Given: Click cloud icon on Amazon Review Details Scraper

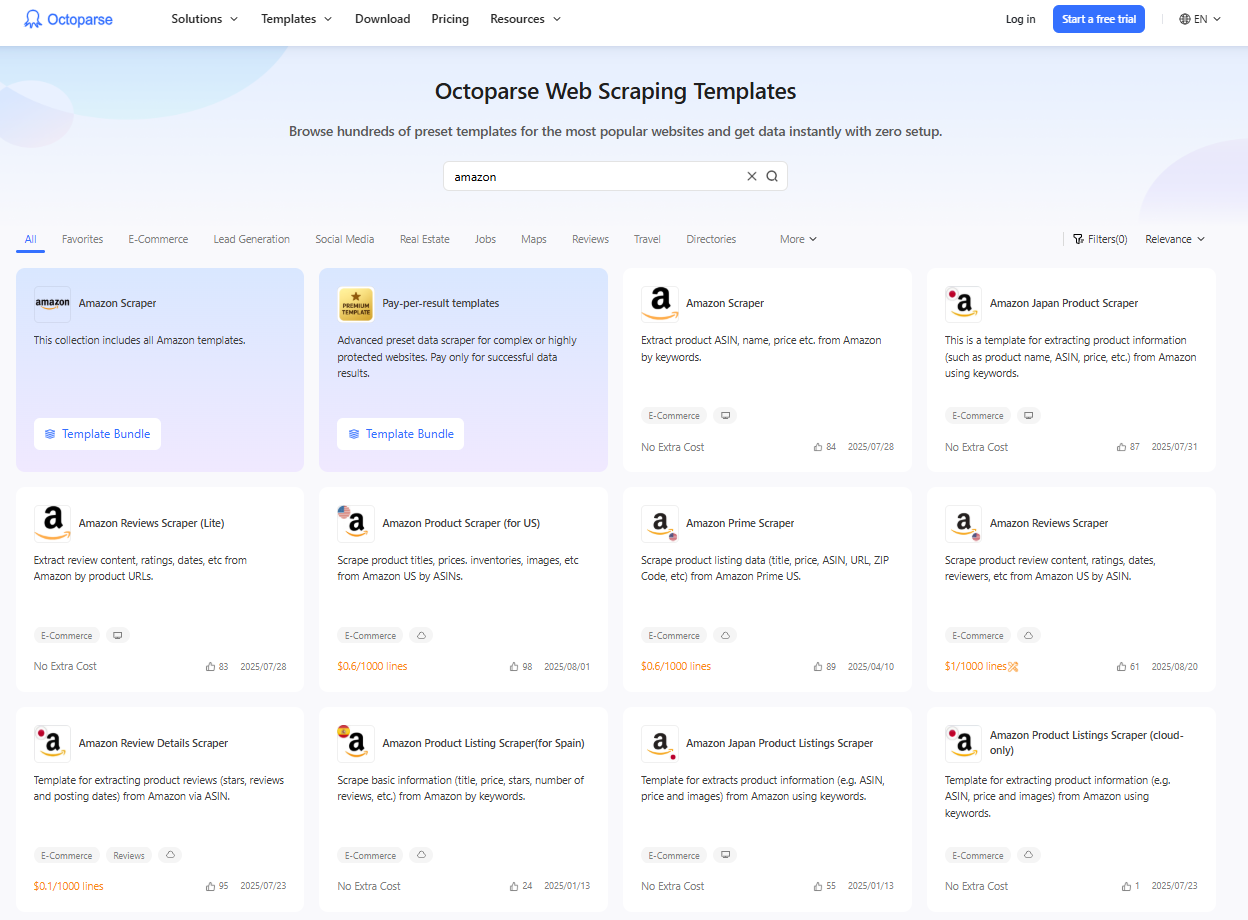Looking at the screenshot, I should pos(170,855).
